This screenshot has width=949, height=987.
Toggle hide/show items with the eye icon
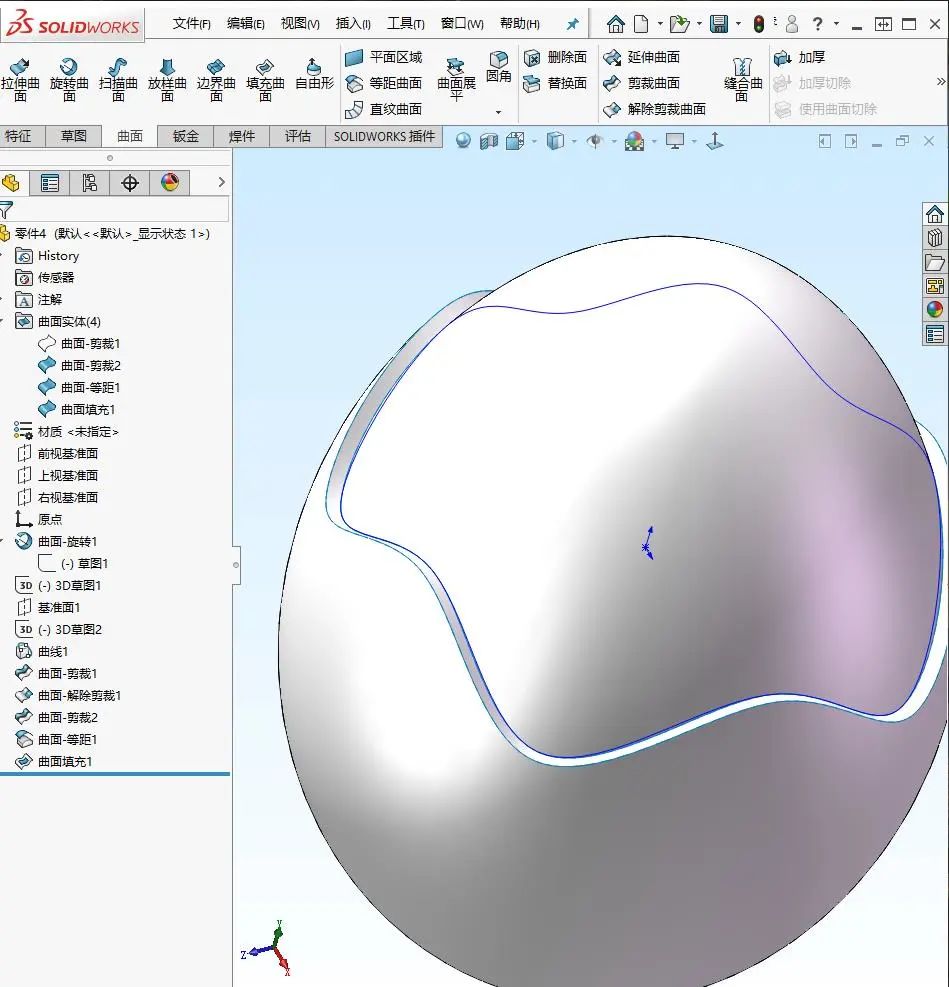click(593, 141)
